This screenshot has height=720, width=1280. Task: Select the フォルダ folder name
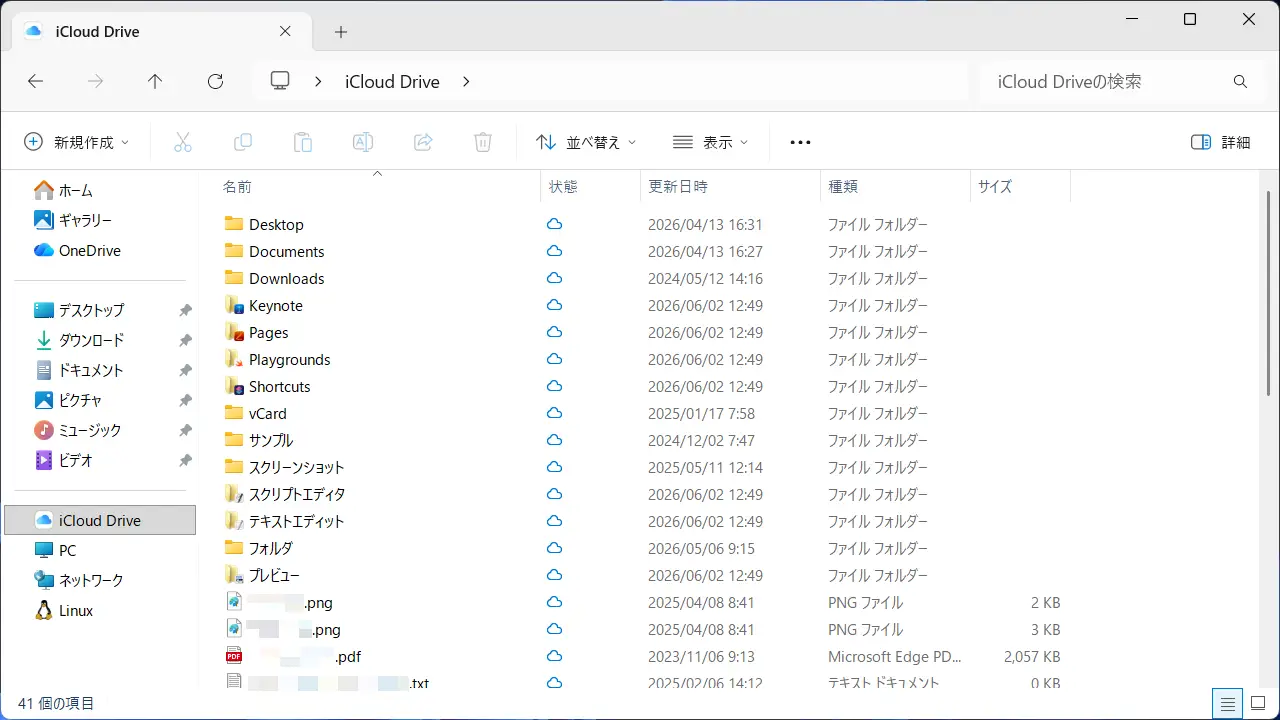coord(271,548)
